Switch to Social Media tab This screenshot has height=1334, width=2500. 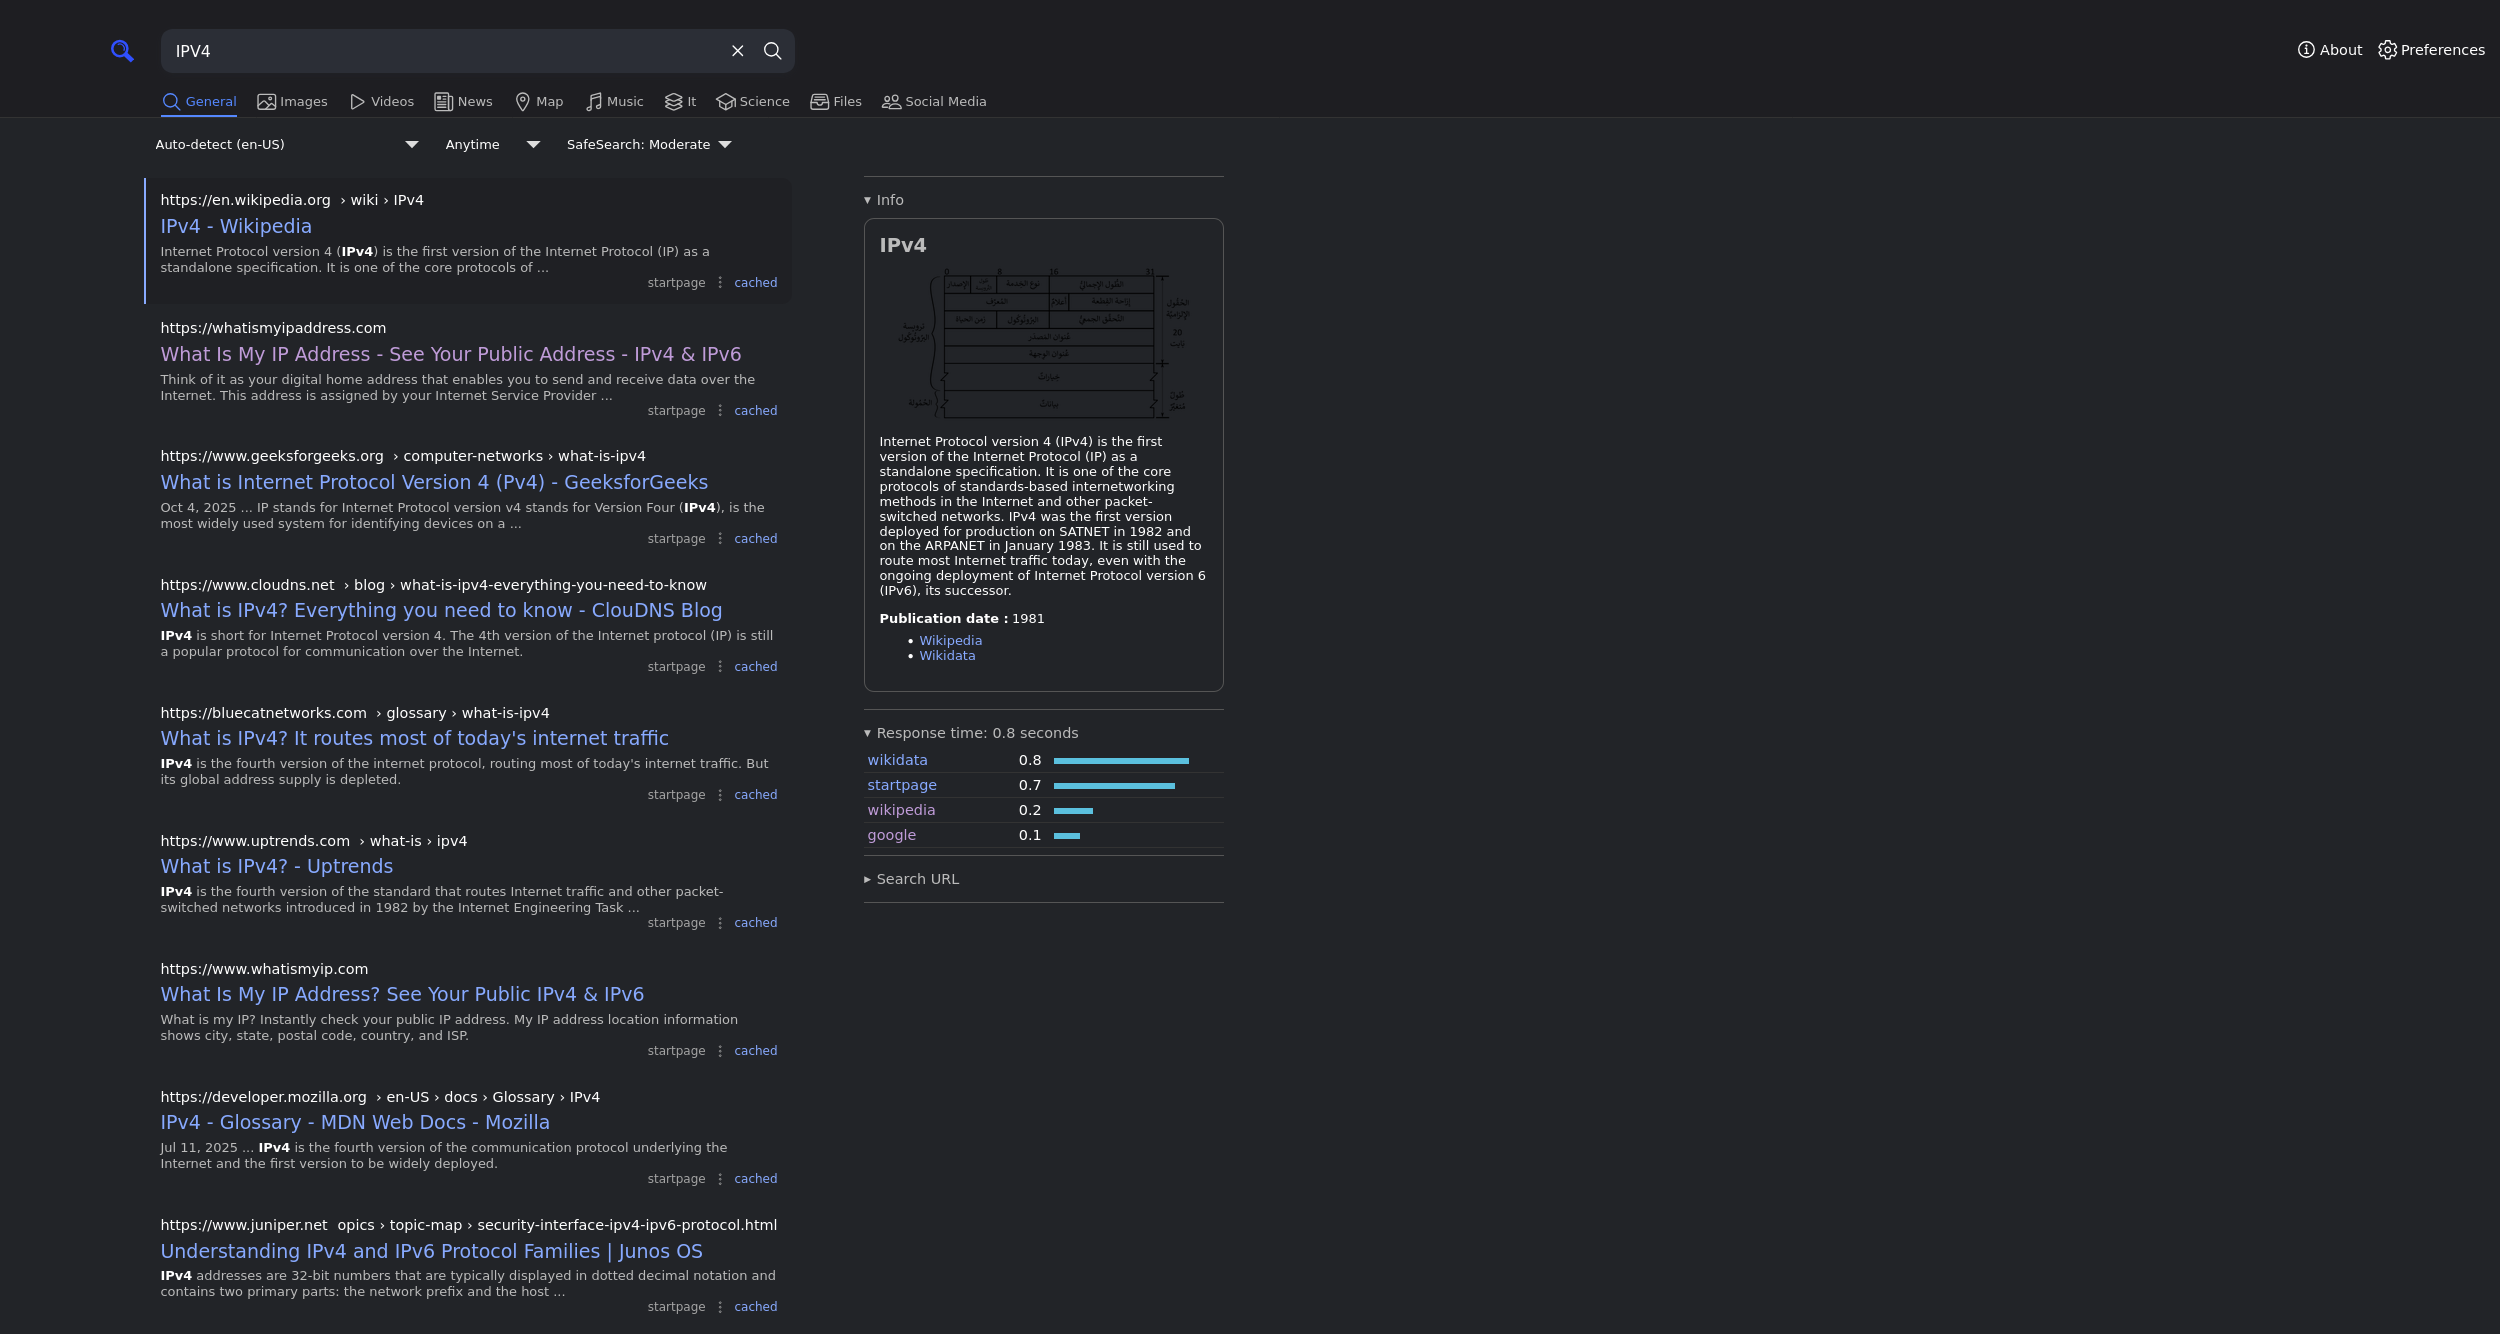click(x=934, y=102)
